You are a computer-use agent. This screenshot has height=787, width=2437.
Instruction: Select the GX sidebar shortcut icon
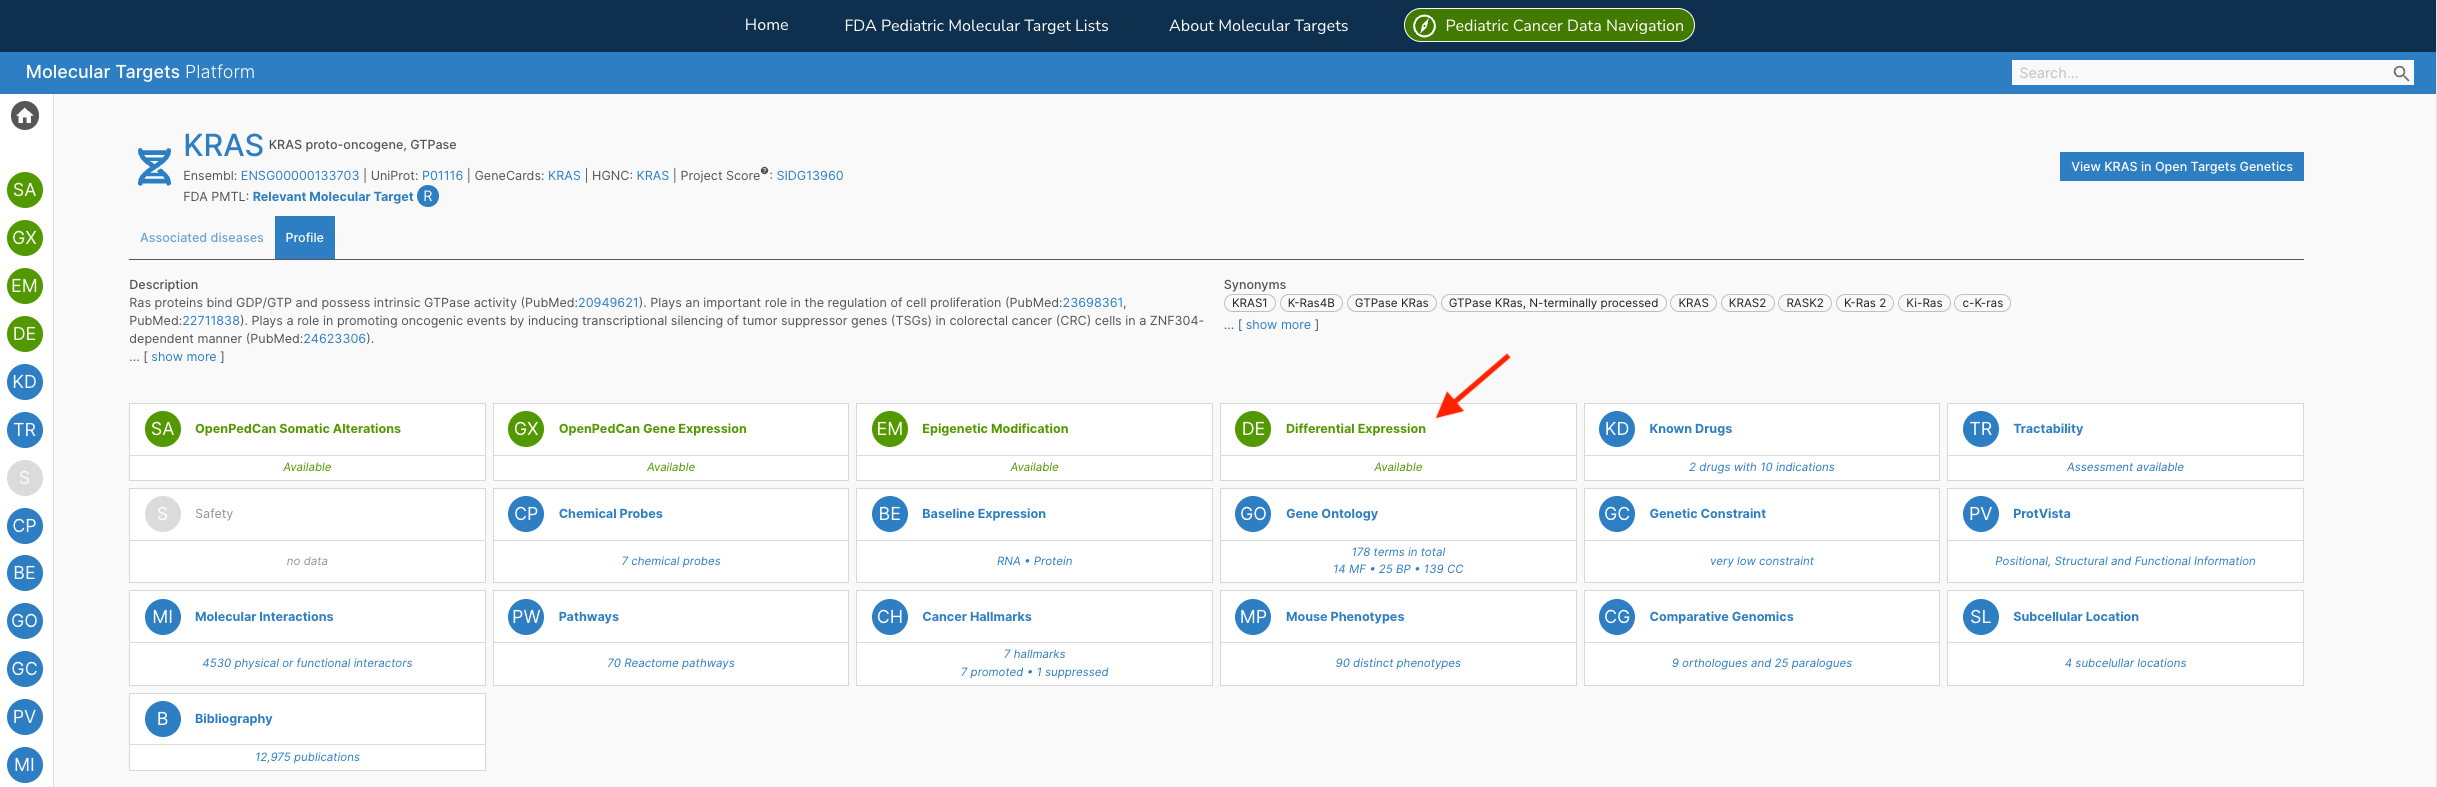coord(25,238)
